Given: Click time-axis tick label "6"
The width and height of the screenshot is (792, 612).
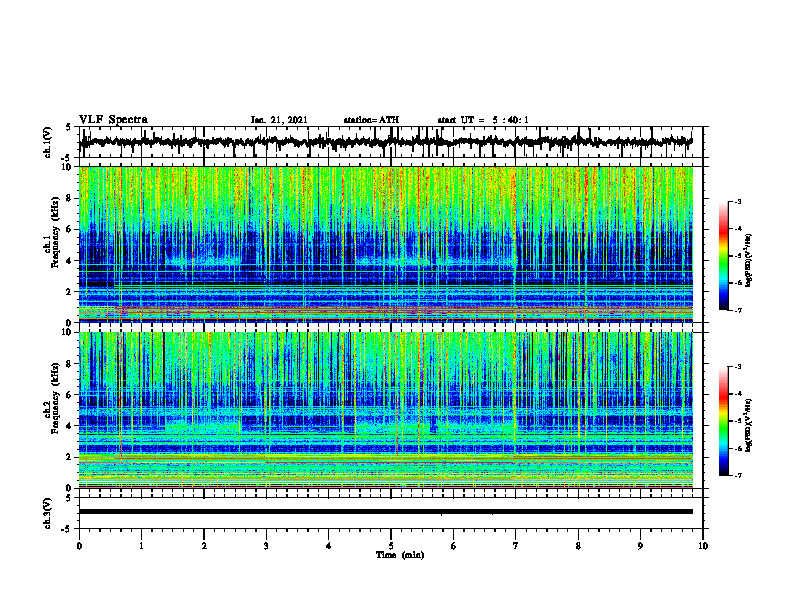Looking at the screenshot, I should coord(454,546).
